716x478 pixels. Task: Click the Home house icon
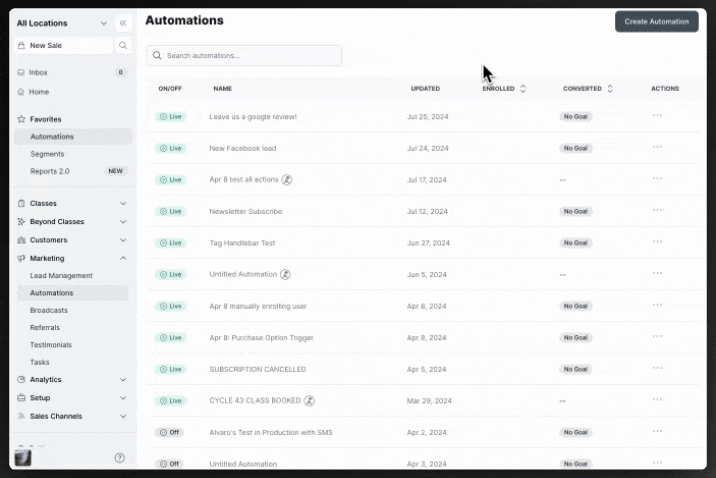coord(21,92)
